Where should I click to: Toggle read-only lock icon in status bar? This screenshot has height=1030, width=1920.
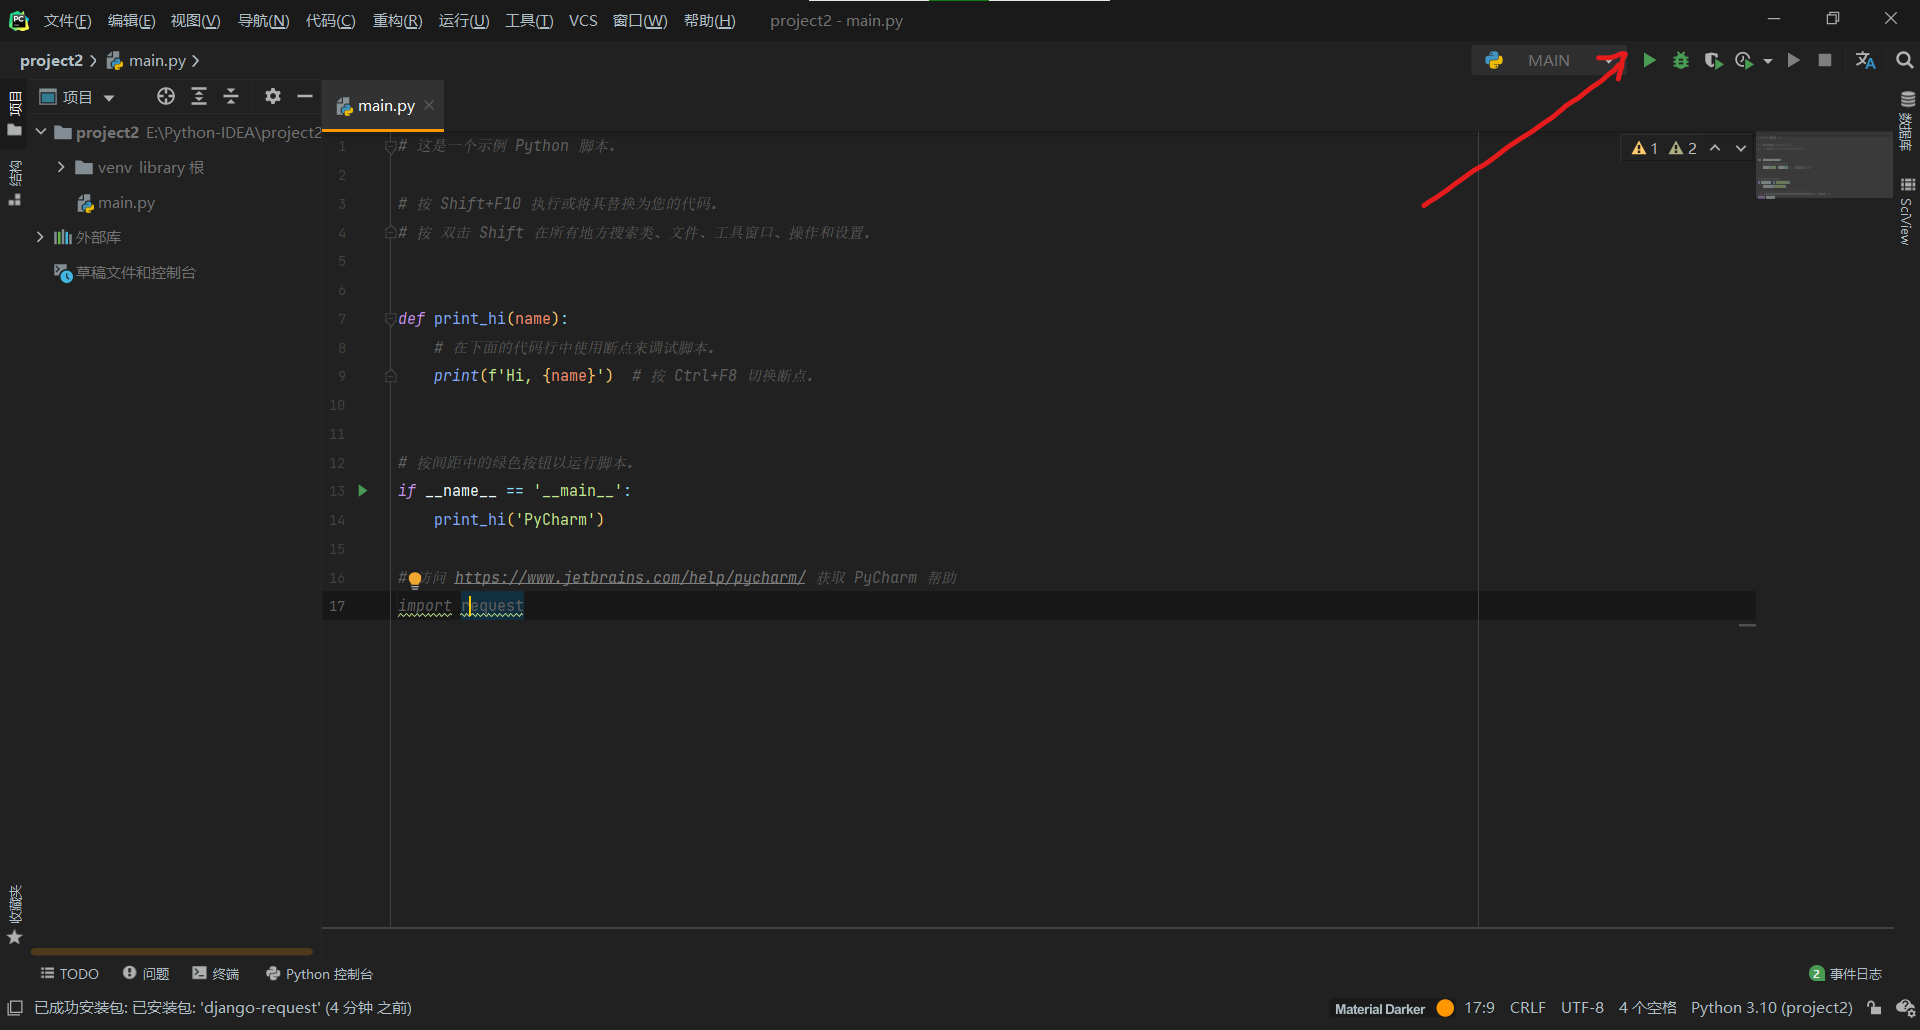[1874, 1008]
